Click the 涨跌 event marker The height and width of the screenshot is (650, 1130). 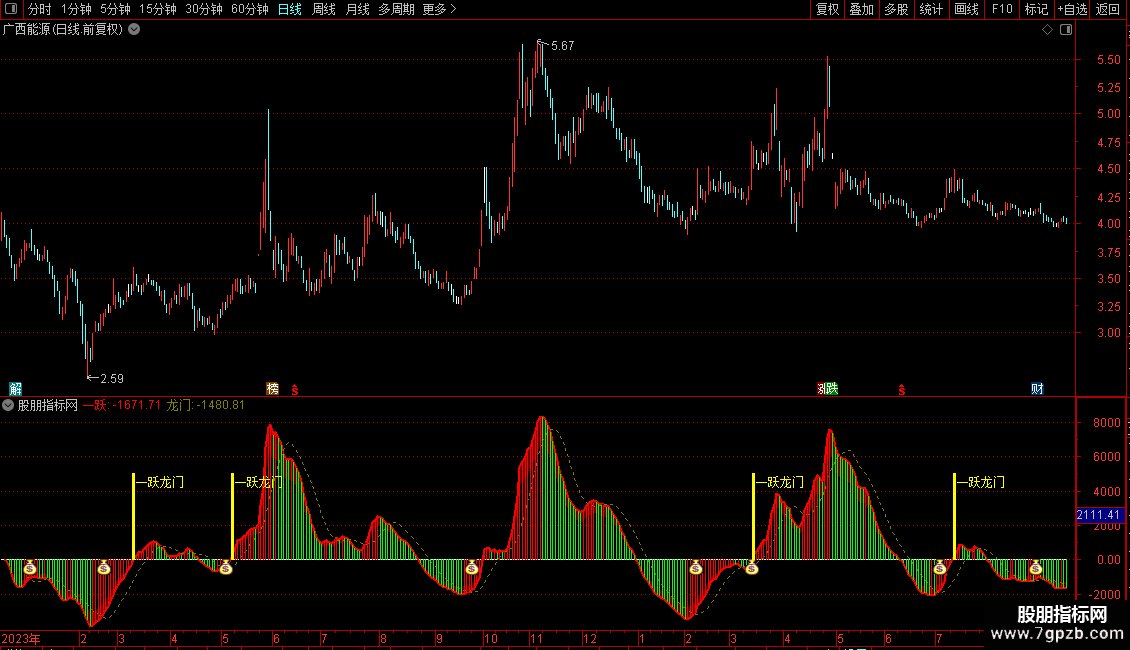[x=827, y=389]
